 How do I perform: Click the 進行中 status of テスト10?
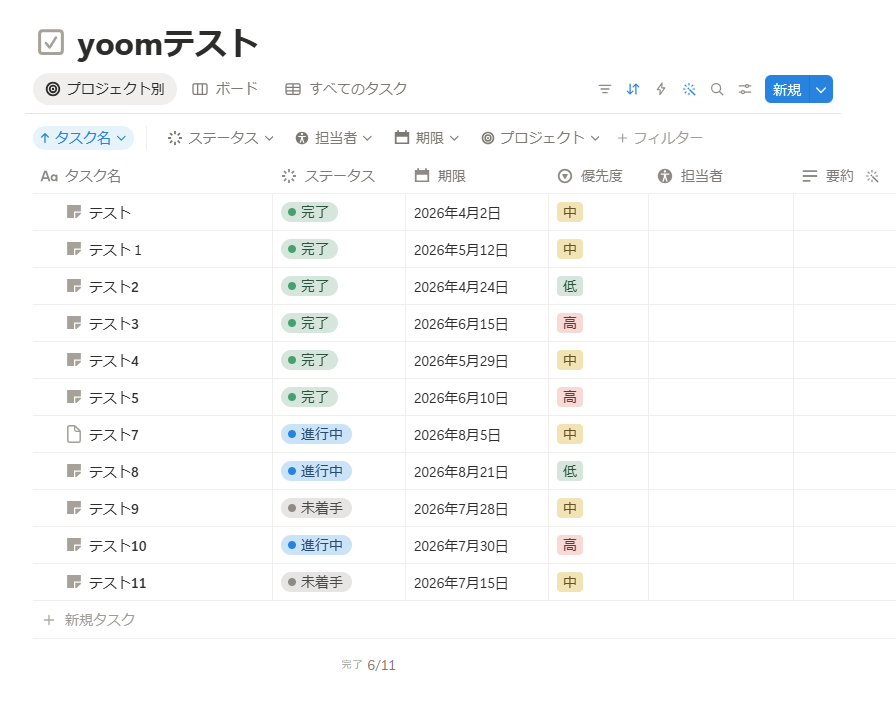316,545
